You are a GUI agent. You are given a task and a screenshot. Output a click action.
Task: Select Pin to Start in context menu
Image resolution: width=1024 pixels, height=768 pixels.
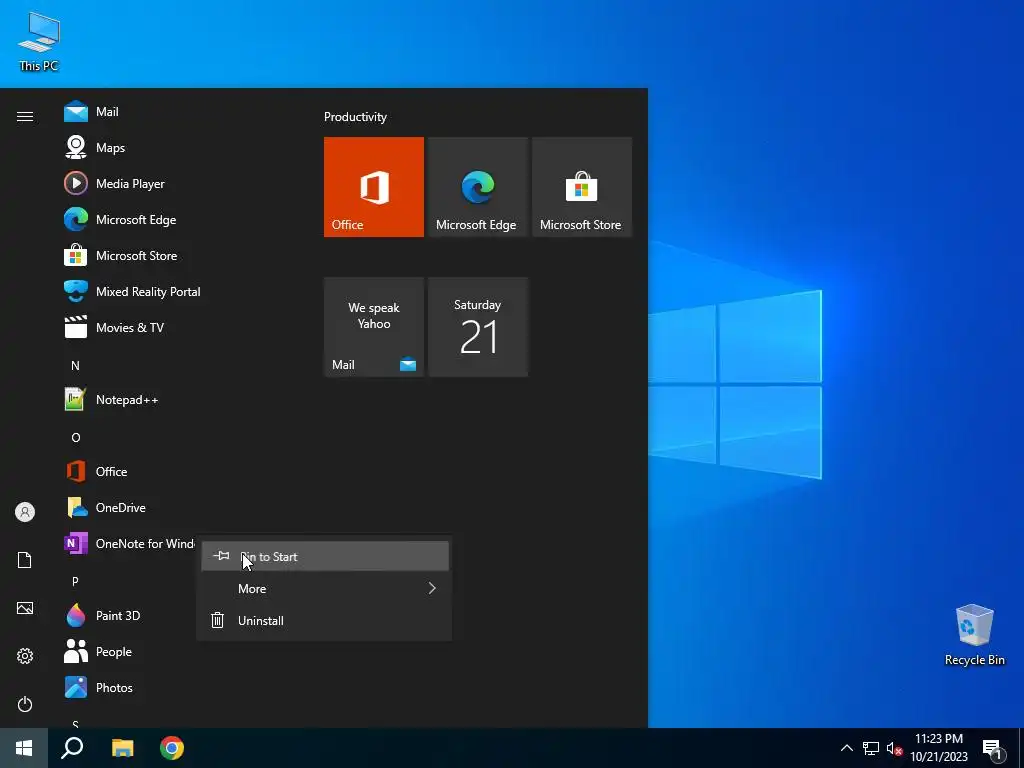coord(325,556)
